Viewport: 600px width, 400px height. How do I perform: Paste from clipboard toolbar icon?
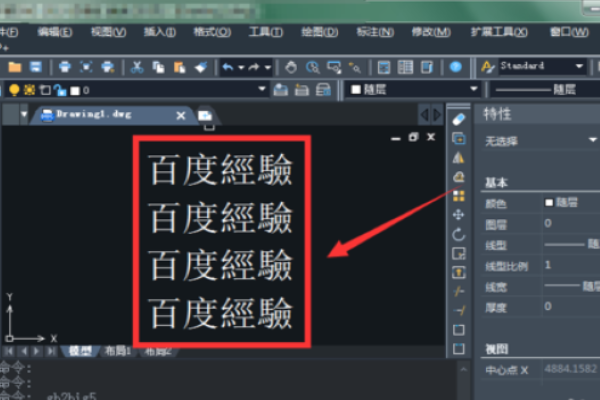179,67
